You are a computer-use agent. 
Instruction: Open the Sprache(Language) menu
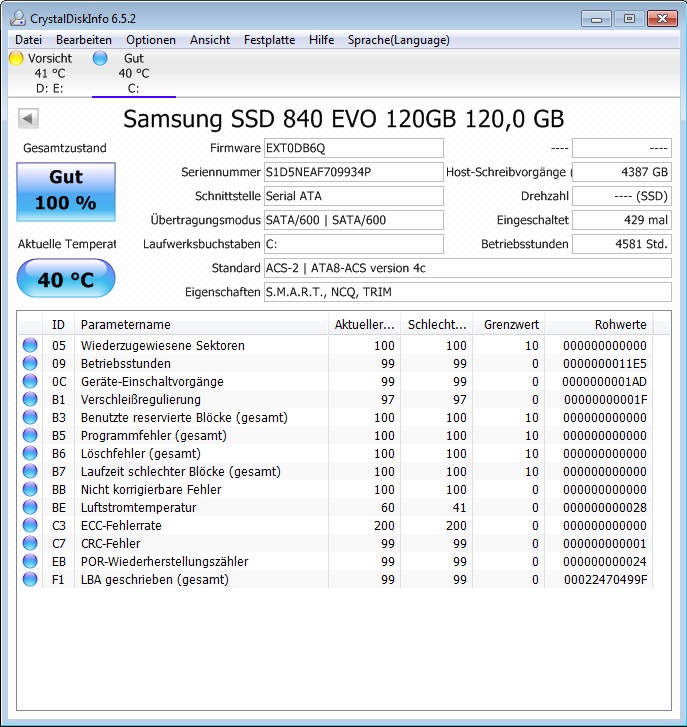tap(399, 40)
